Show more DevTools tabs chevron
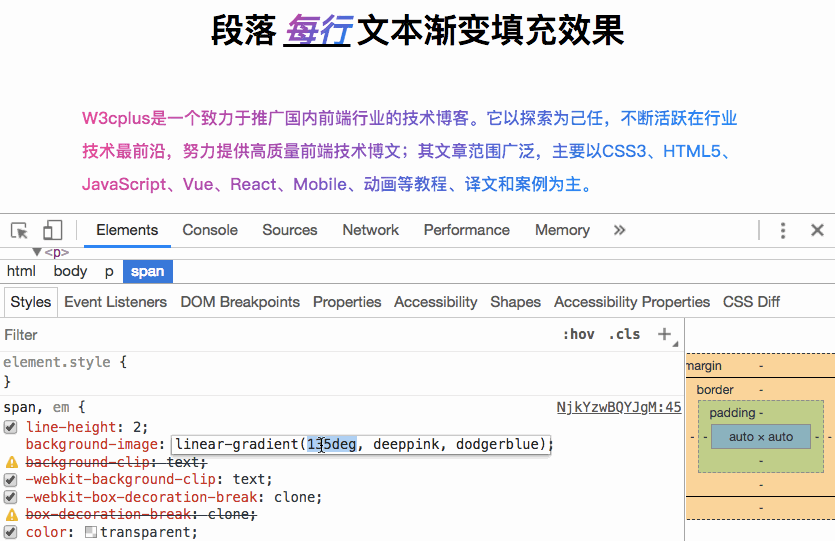835x541 pixels. pyautogui.click(x=619, y=230)
